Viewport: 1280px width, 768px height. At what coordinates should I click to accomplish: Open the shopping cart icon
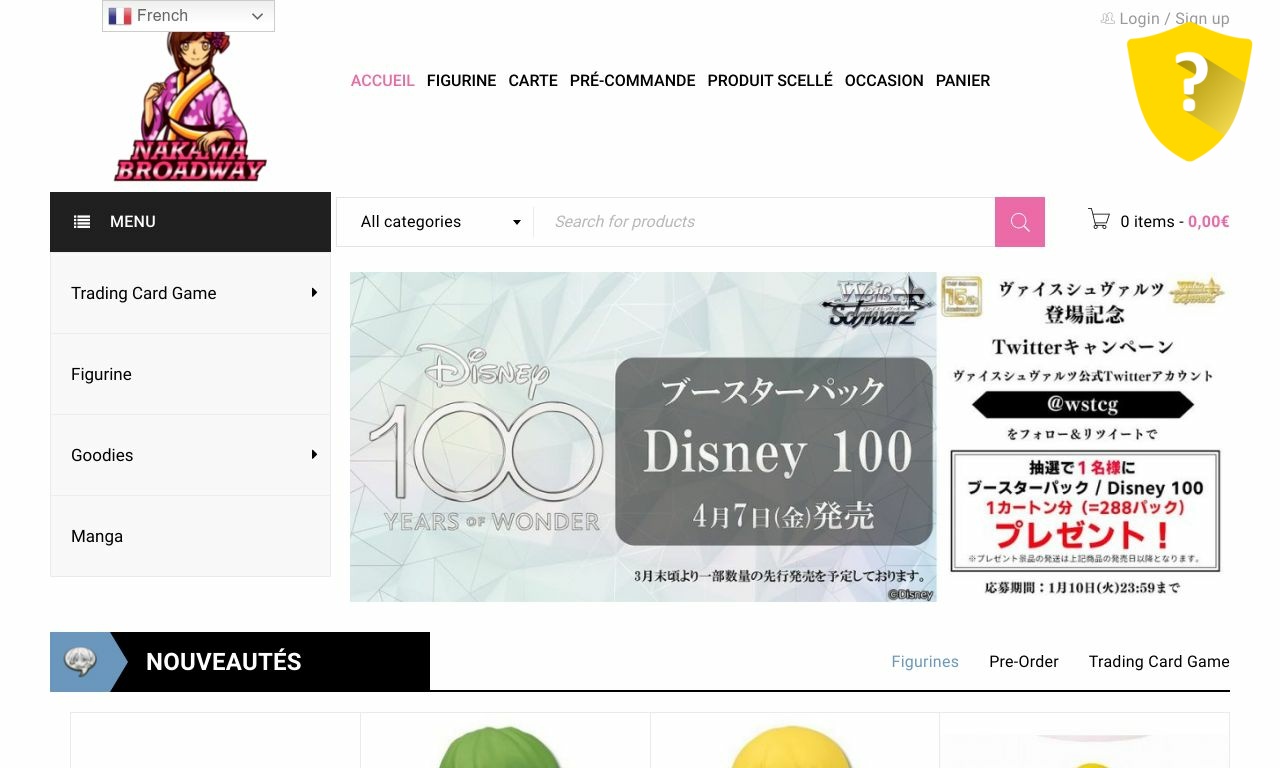click(1099, 220)
